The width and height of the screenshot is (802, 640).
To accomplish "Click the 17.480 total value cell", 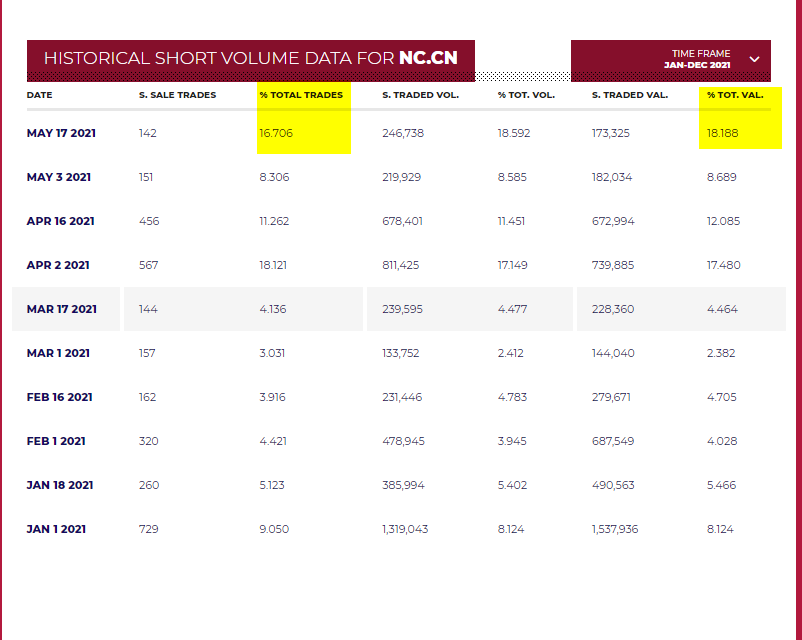I will tap(724, 265).
